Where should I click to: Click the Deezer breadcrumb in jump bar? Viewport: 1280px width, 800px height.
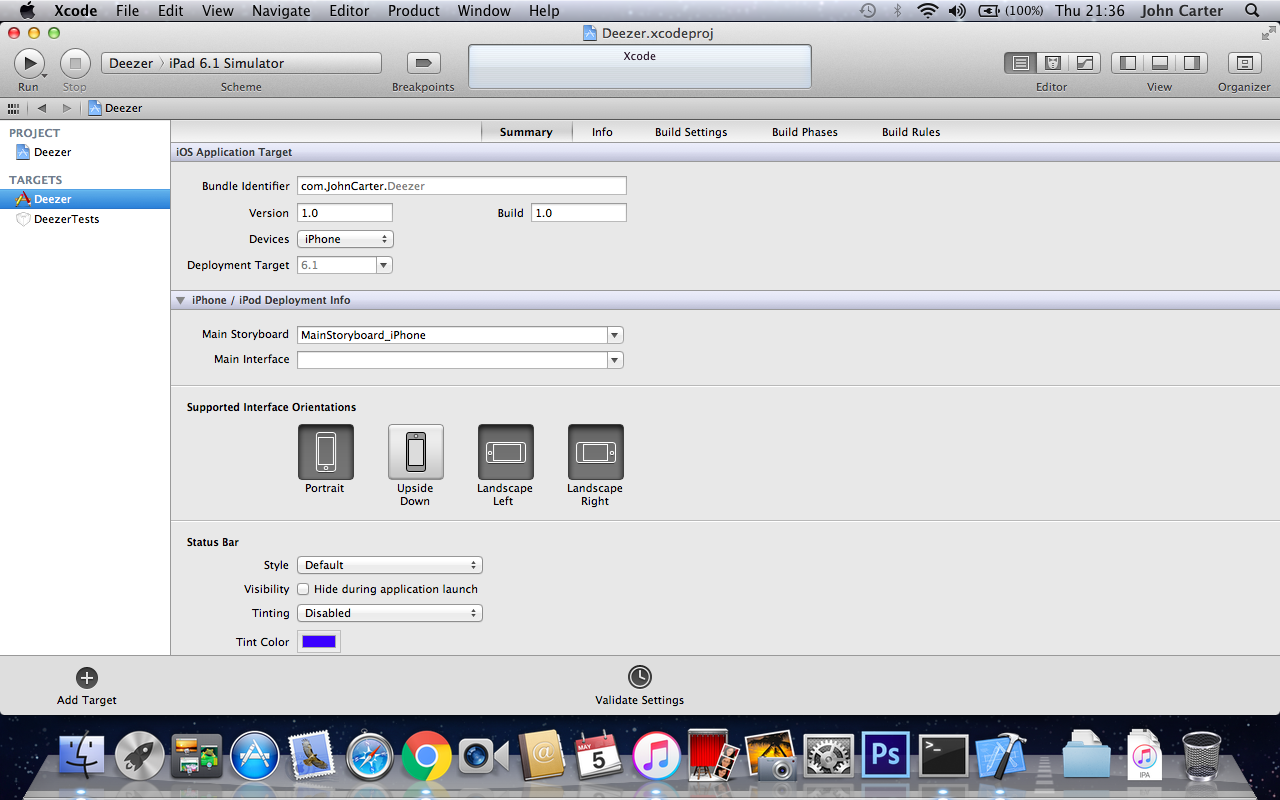point(115,108)
